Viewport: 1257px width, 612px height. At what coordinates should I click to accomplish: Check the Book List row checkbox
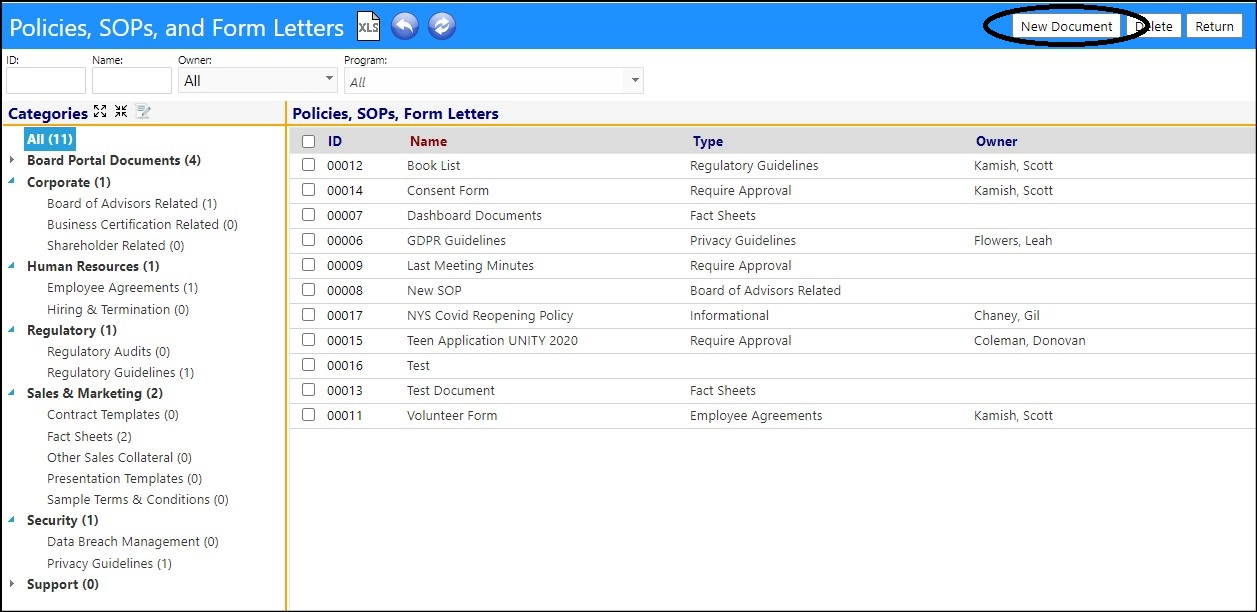[308, 165]
